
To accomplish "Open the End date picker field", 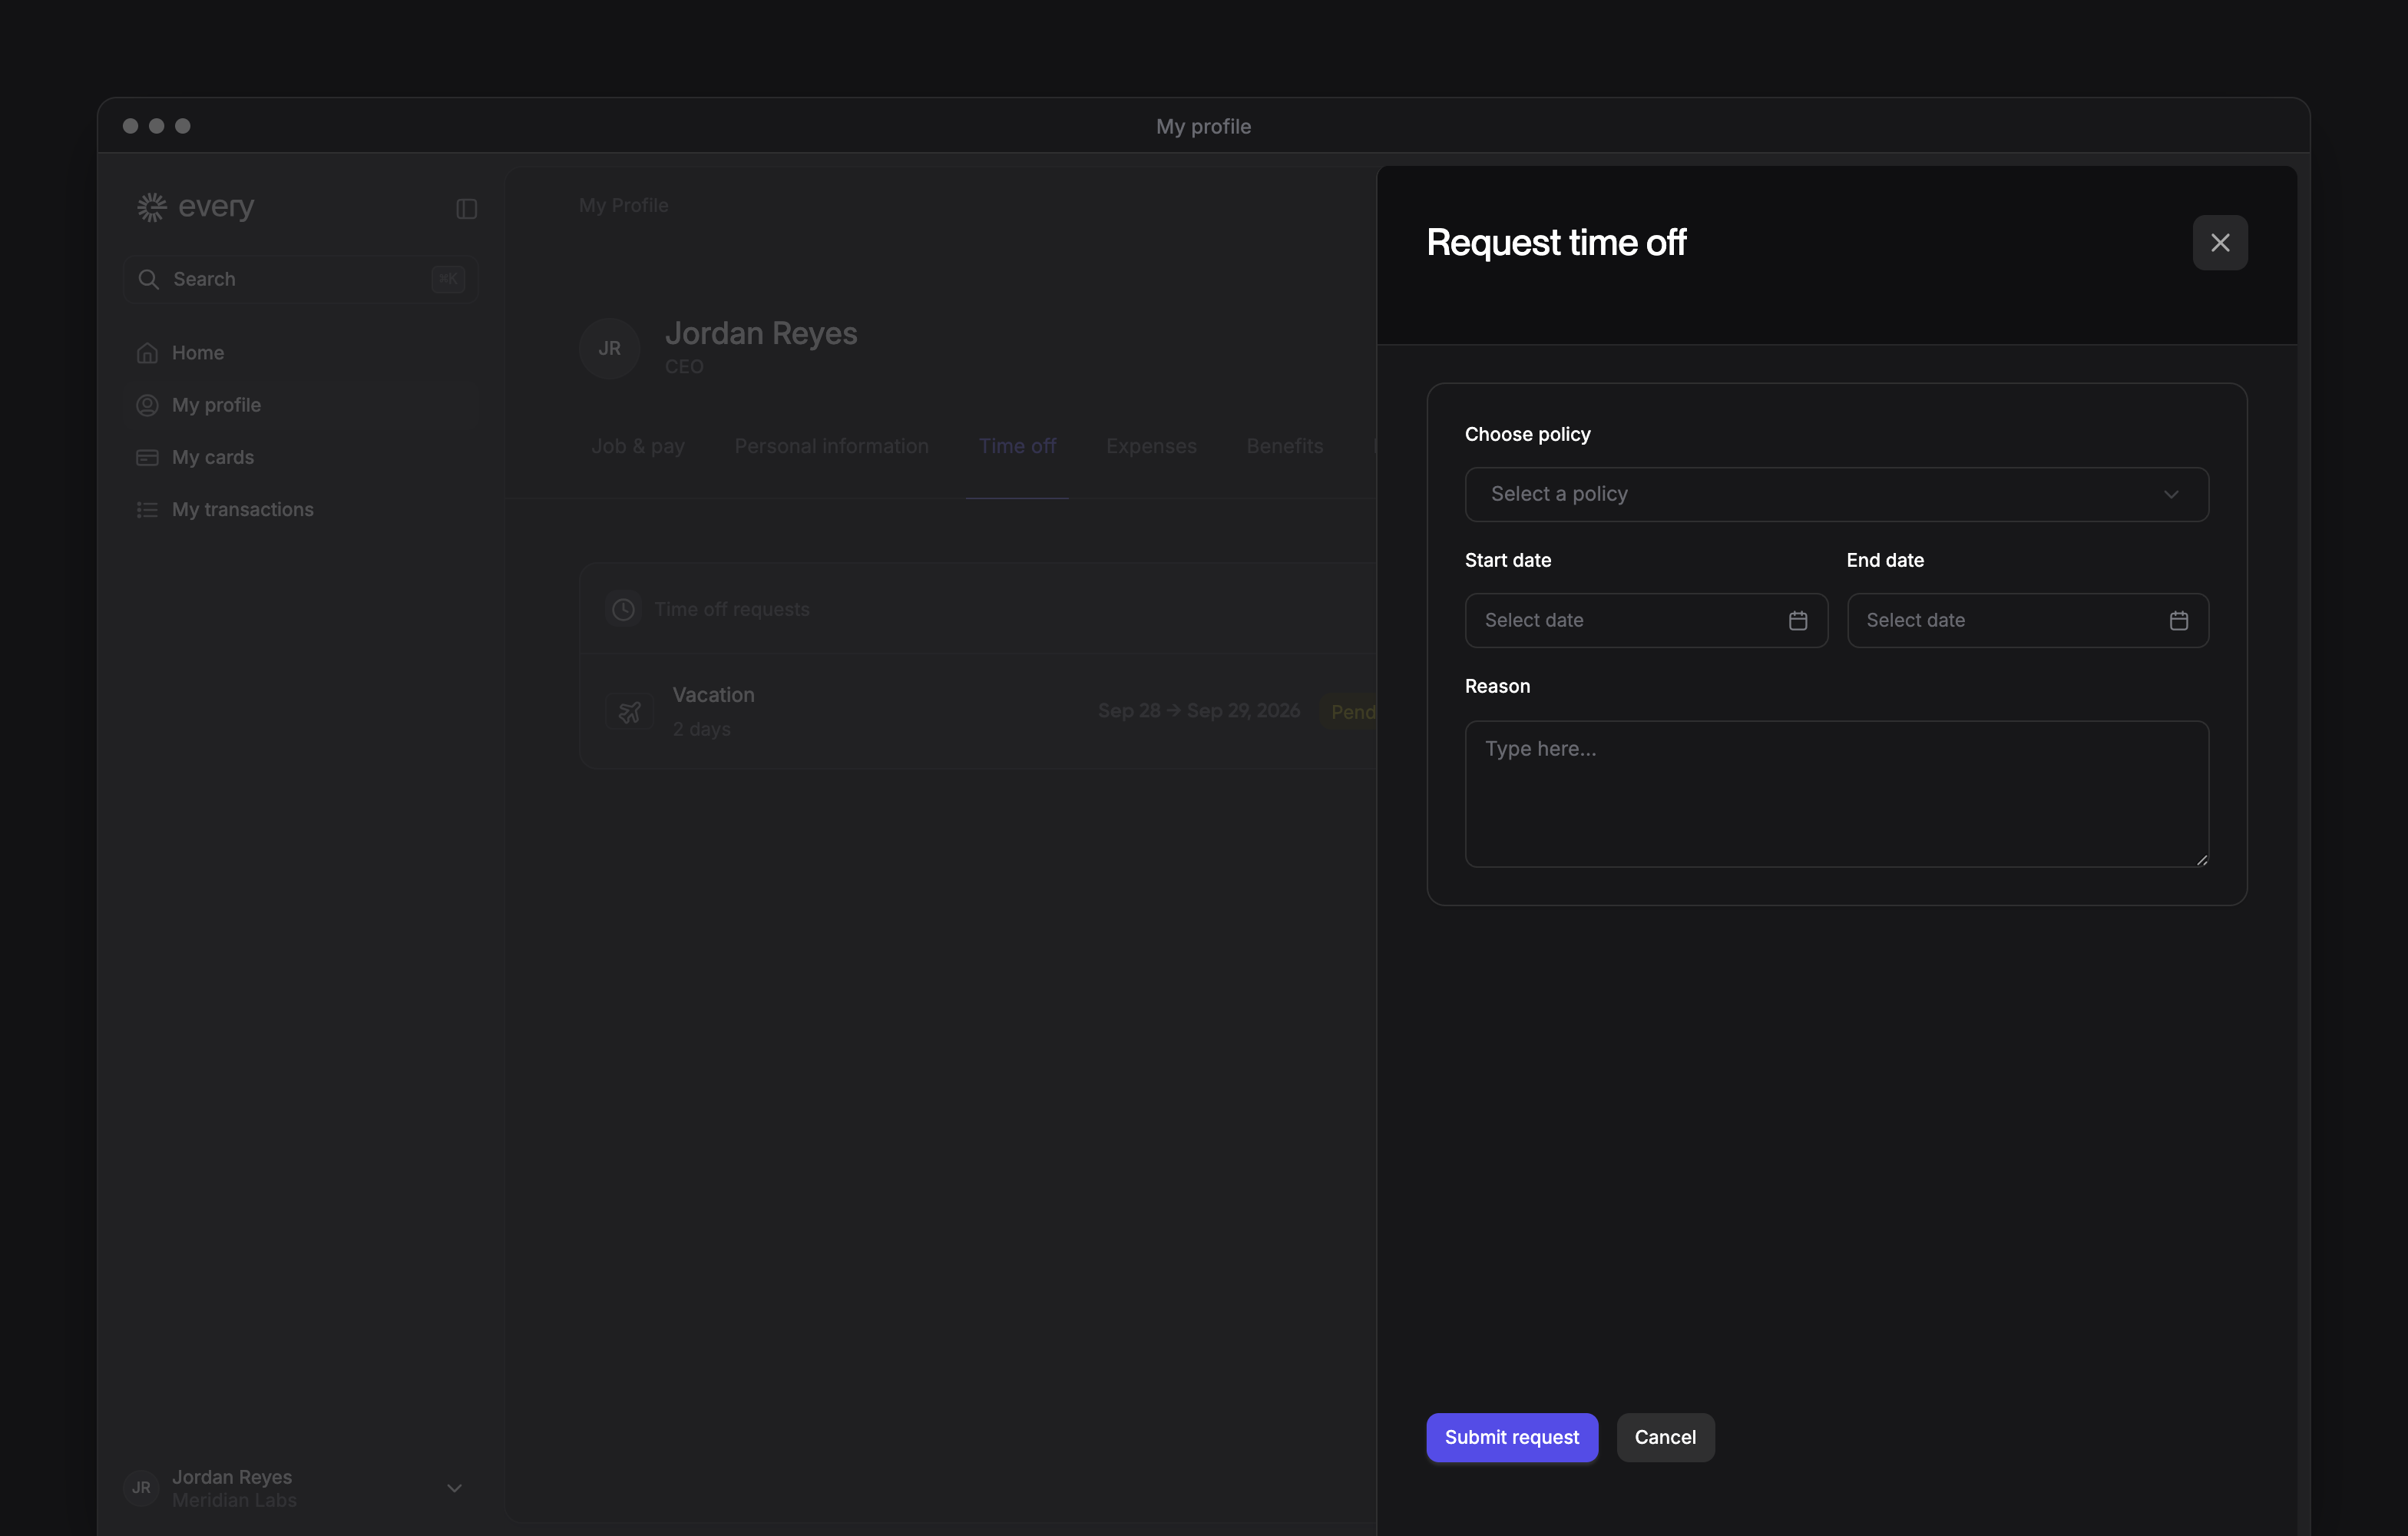I will [2027, 620].
